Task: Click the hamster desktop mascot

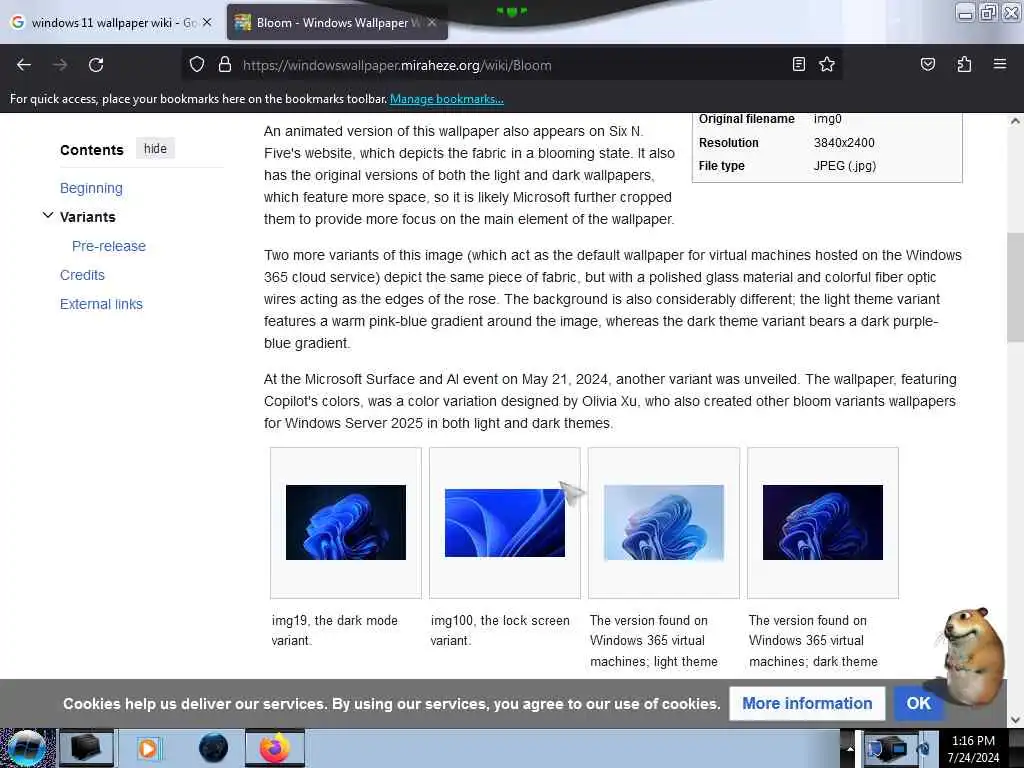Action: pyautogui.click(x=971, y=655)
